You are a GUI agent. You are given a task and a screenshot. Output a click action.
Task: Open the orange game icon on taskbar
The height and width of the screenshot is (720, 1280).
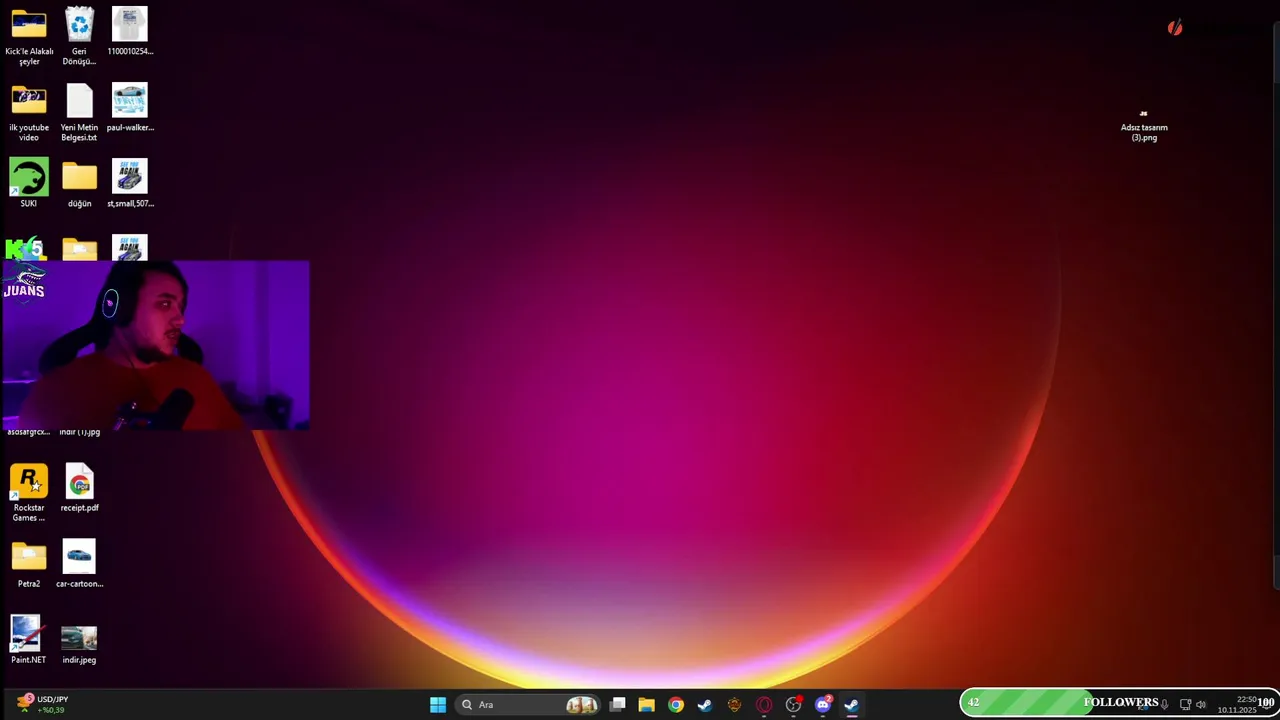[735, 705]
